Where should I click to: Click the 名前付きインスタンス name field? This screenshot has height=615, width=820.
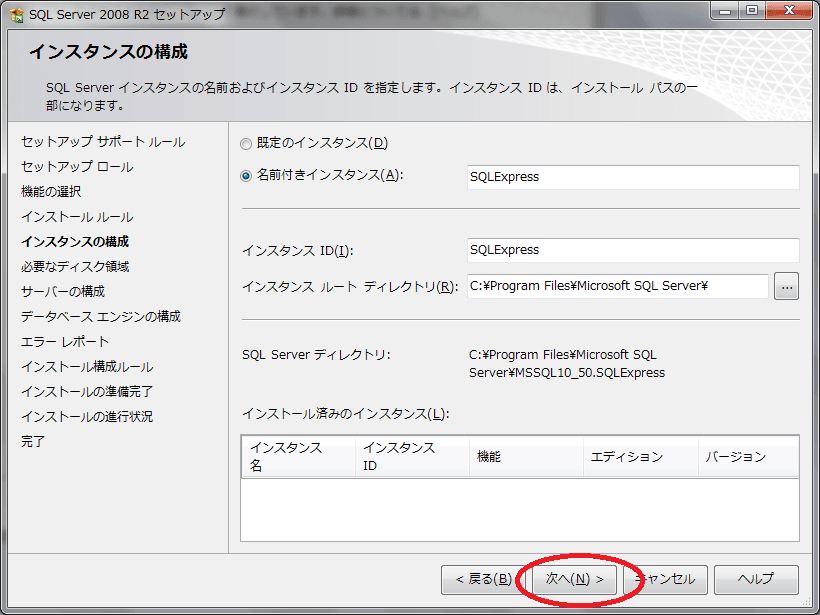(x=632, y=176)
